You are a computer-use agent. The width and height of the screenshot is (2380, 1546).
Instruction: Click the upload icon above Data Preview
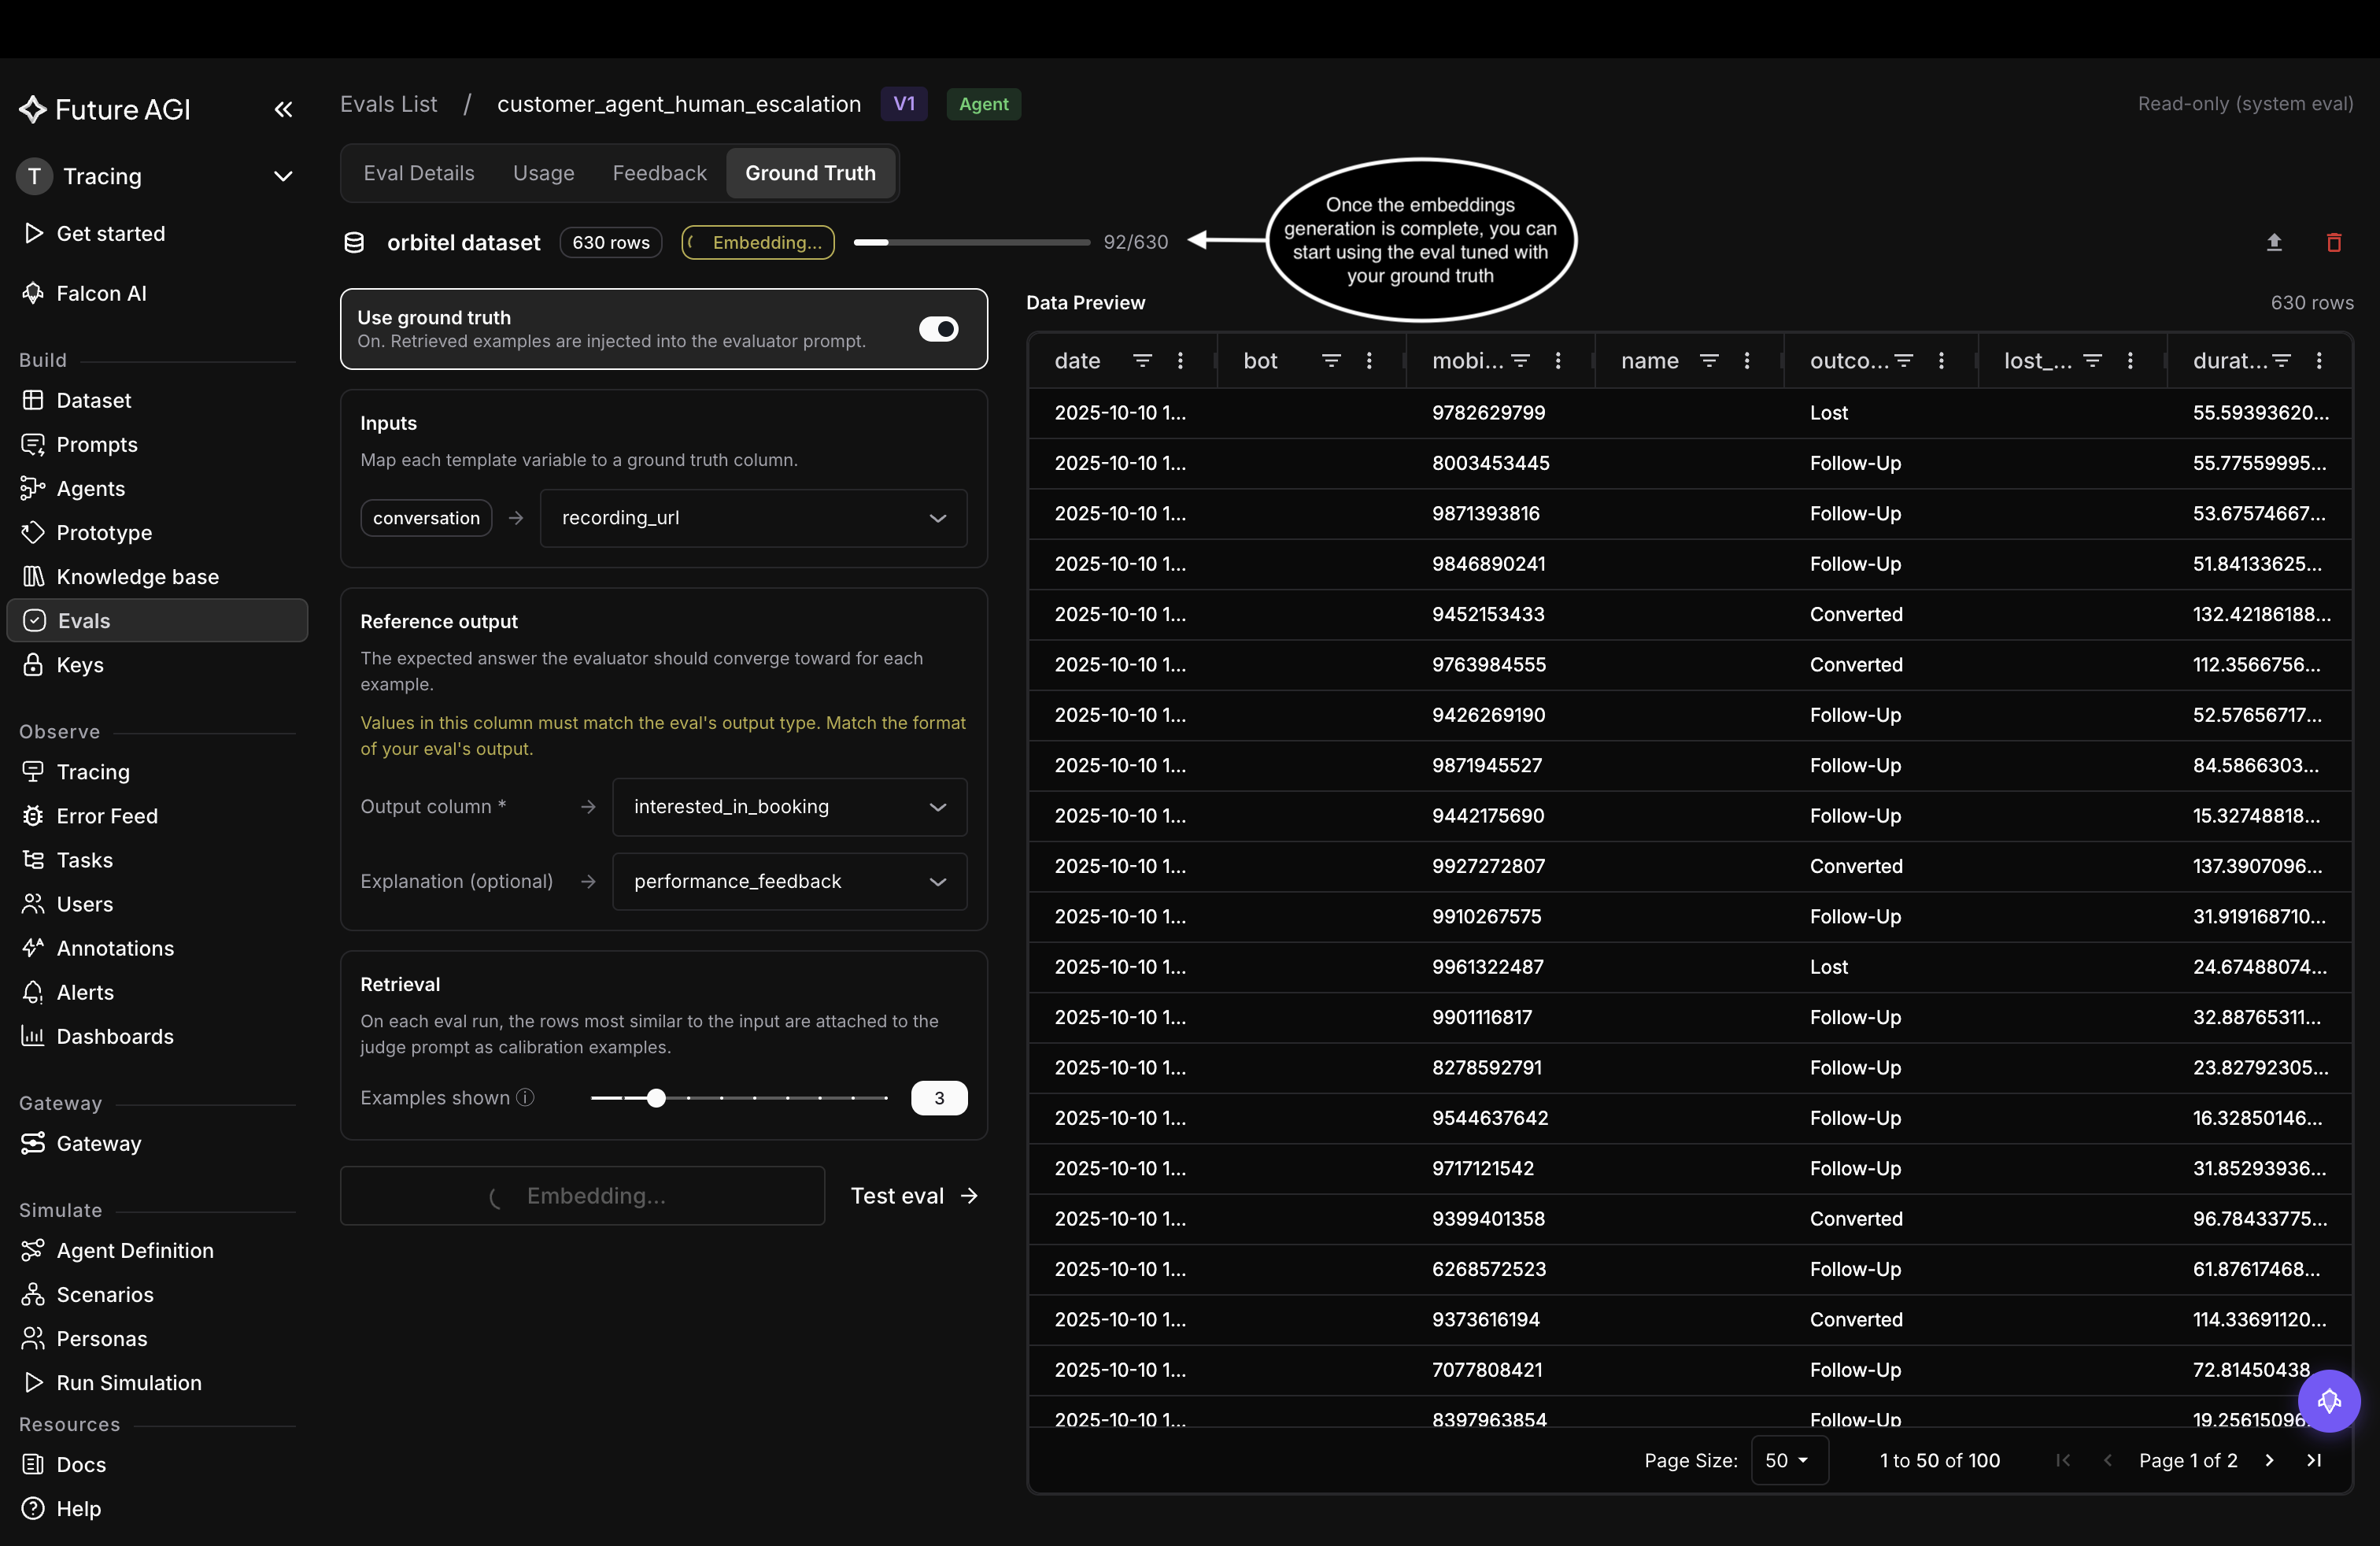[2274, 242]
